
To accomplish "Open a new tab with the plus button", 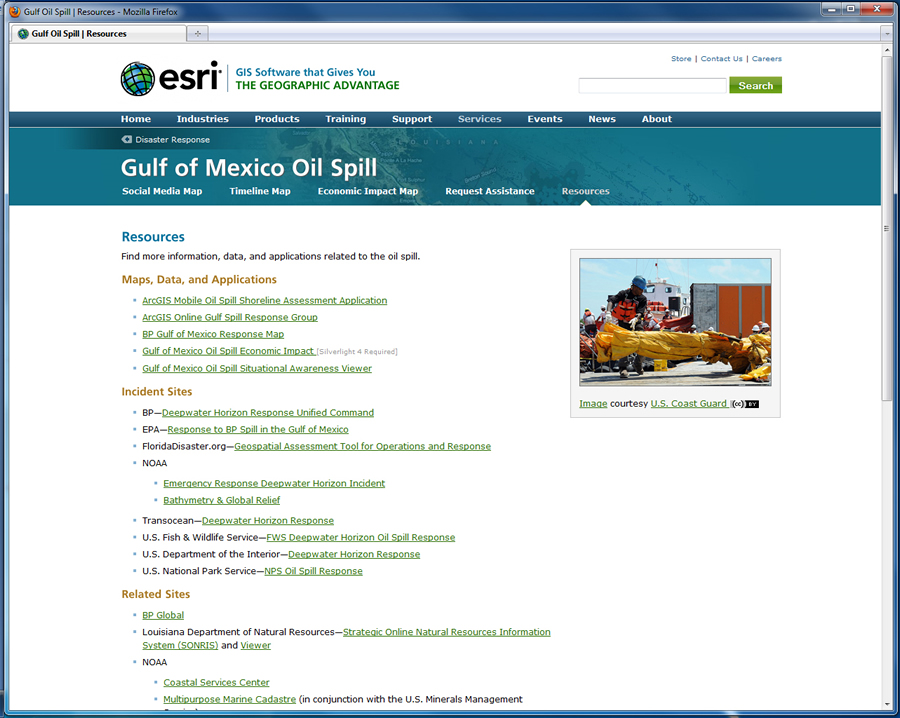I will 197,33.
